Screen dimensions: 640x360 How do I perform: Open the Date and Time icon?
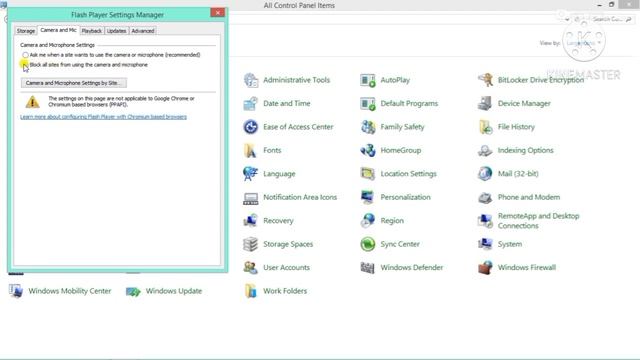pos(251,104)
